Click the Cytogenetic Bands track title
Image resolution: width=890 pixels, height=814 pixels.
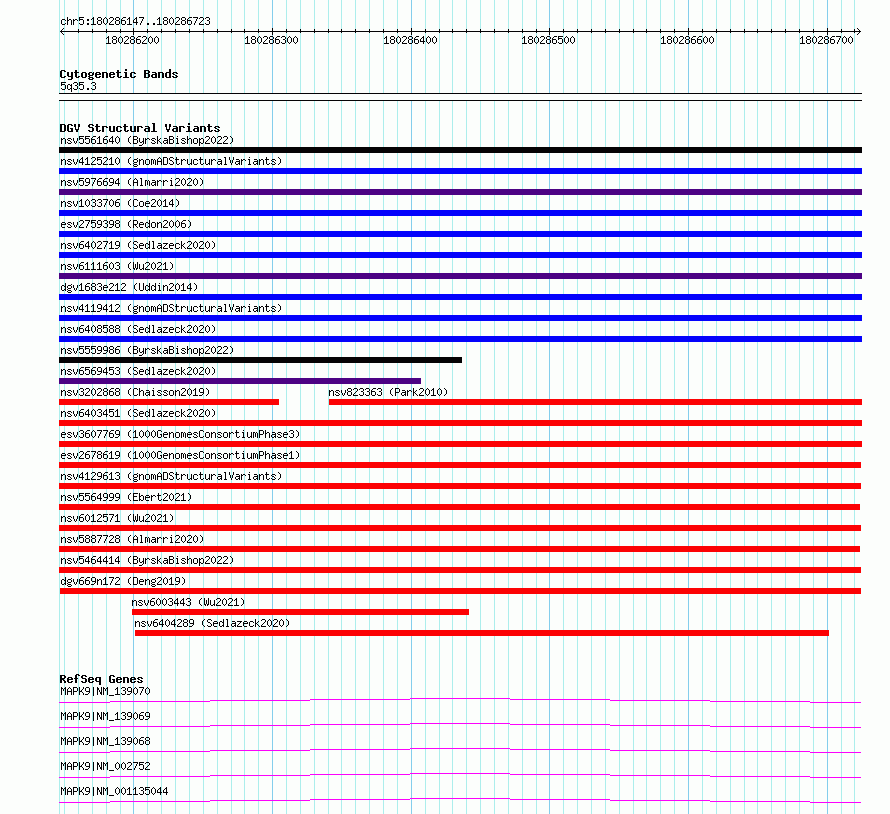[x=119, y=74]
